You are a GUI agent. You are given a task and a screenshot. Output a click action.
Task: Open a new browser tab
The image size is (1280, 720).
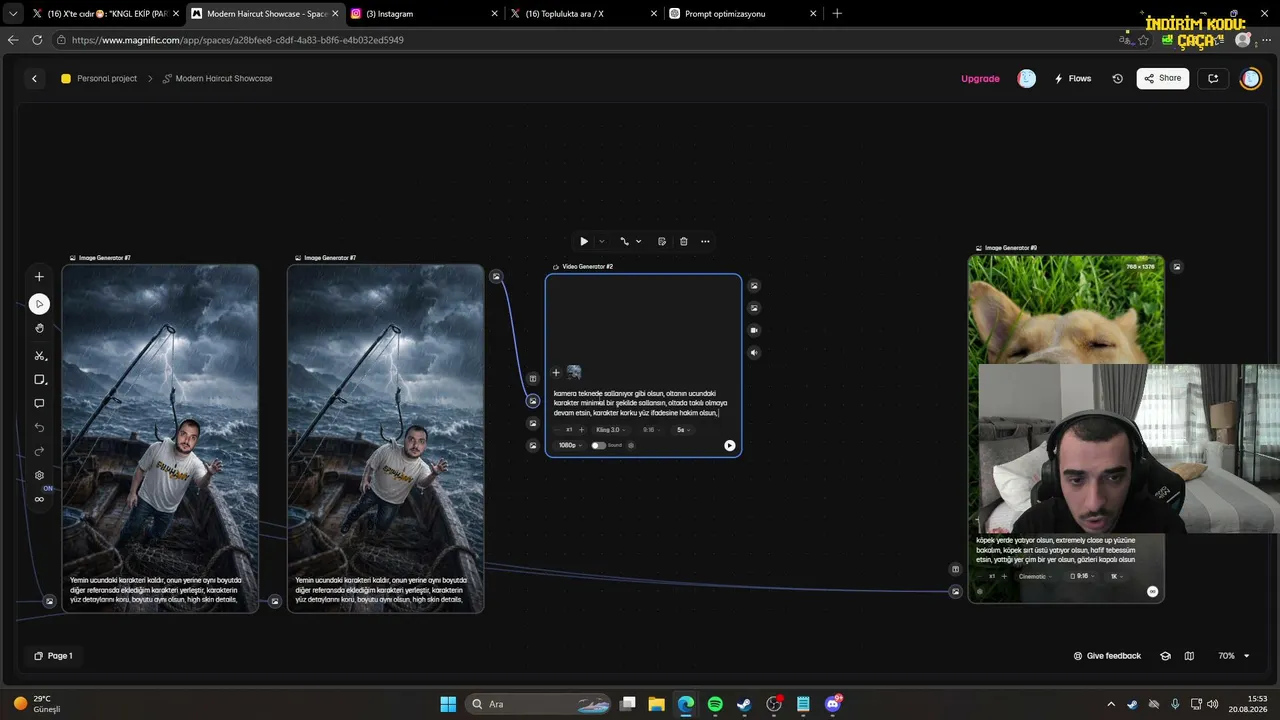pos(837,14)
